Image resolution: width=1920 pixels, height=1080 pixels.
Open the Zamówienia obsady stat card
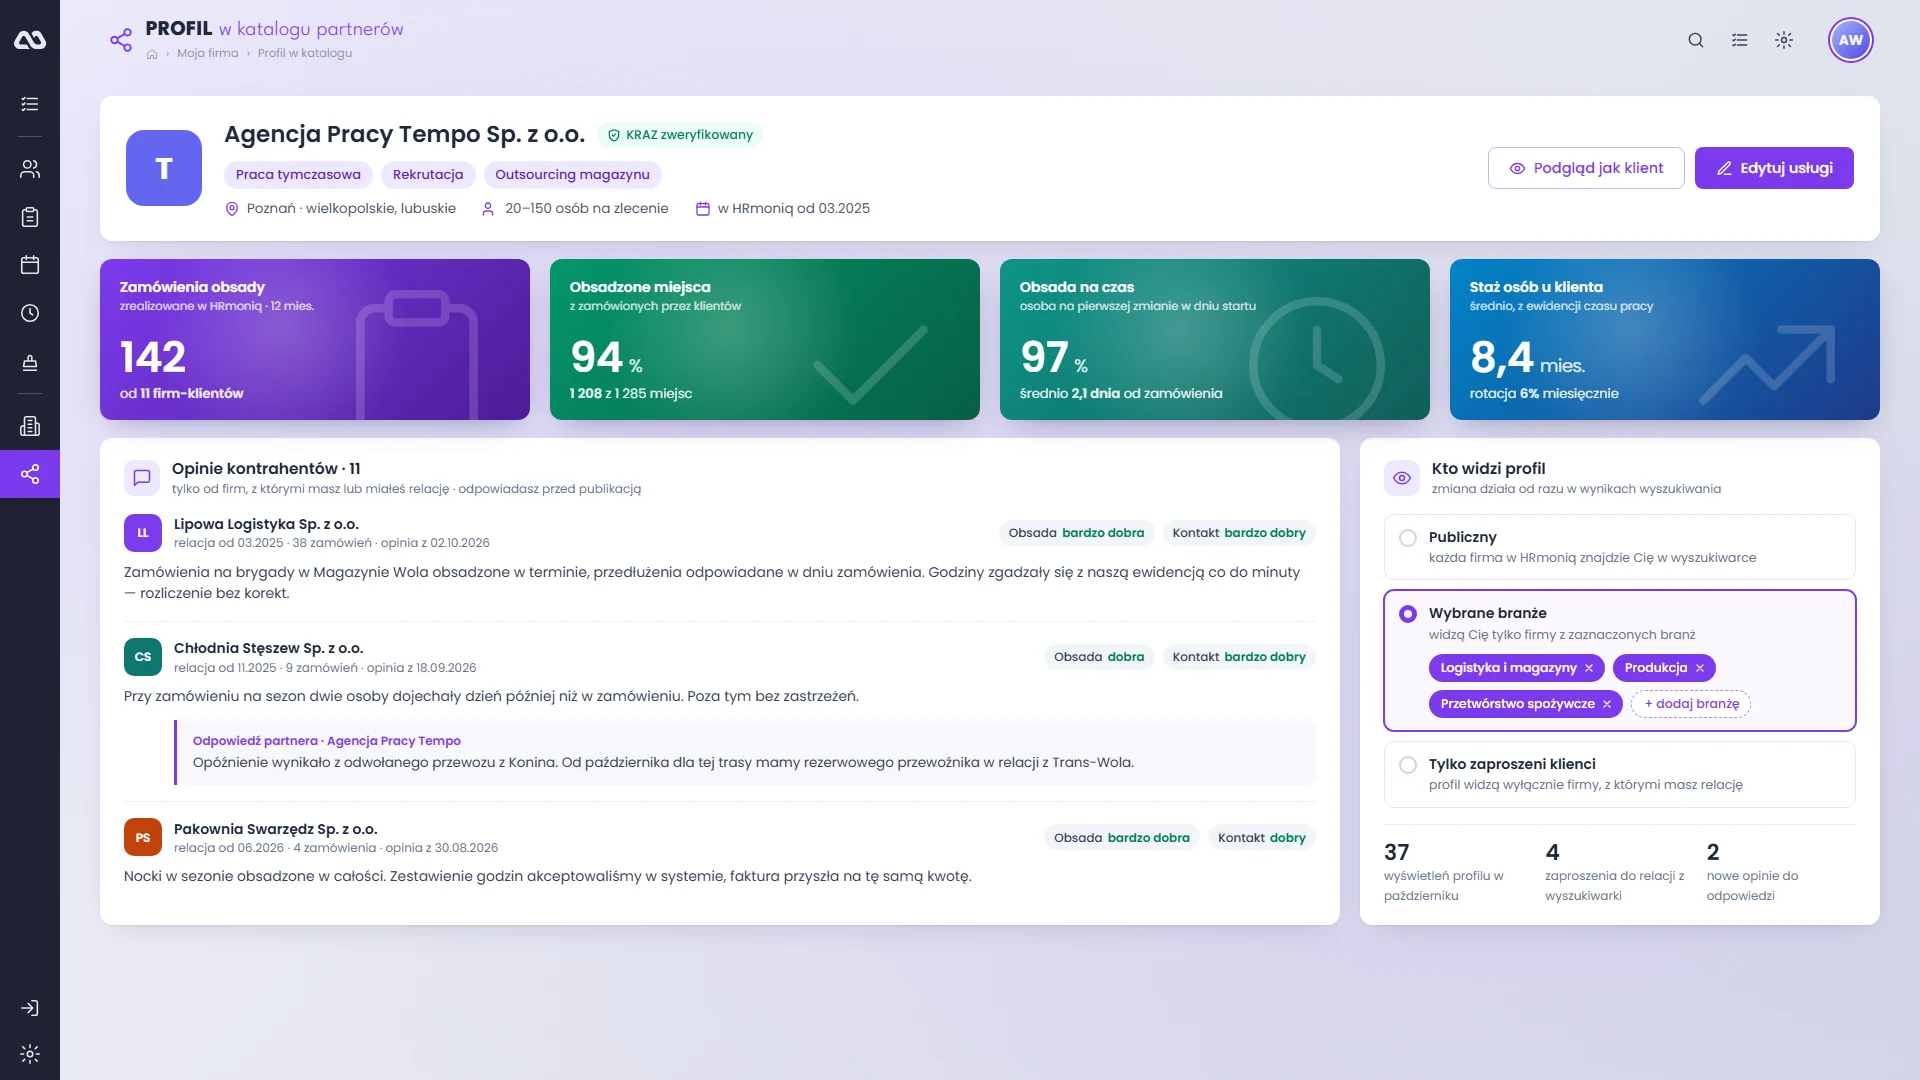(315, 339)
